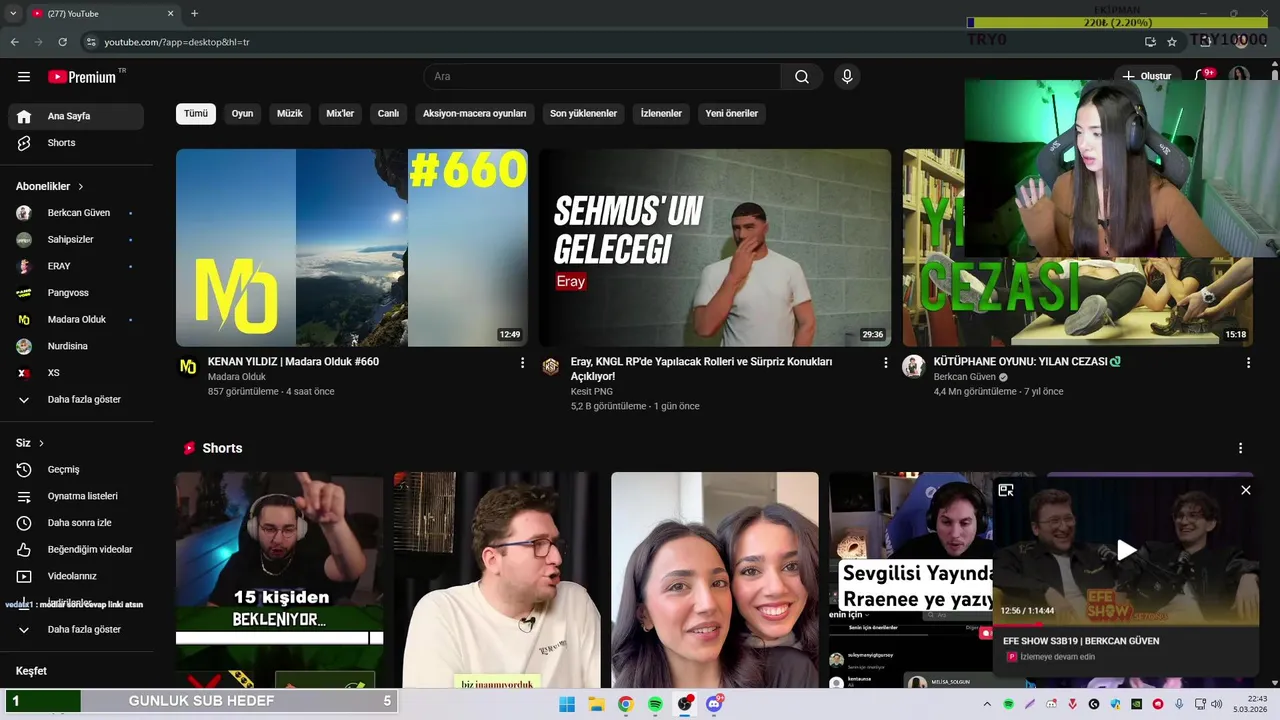Open Videolarınız in the sidebar
The image size is (1280, 720).
click(x=76, y=577)
